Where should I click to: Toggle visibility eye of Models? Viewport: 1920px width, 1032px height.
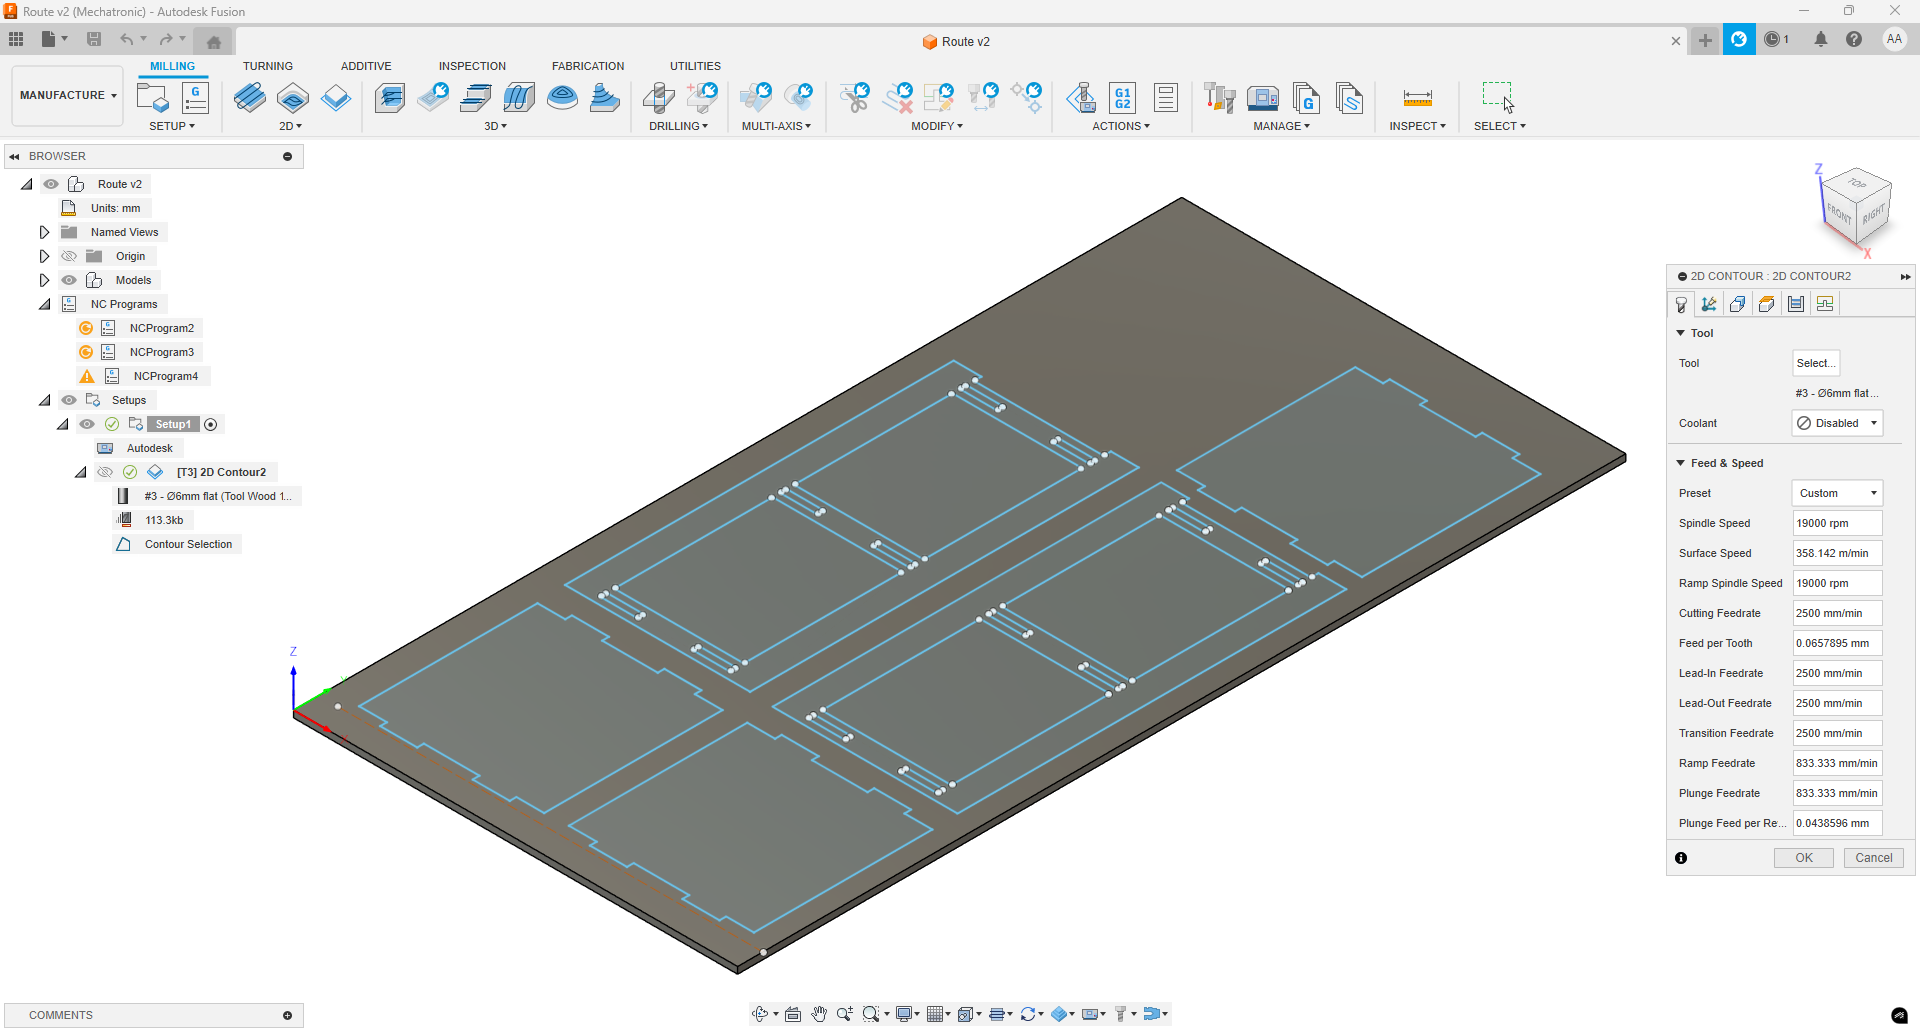pyautogui.click(x=69, y=280)
